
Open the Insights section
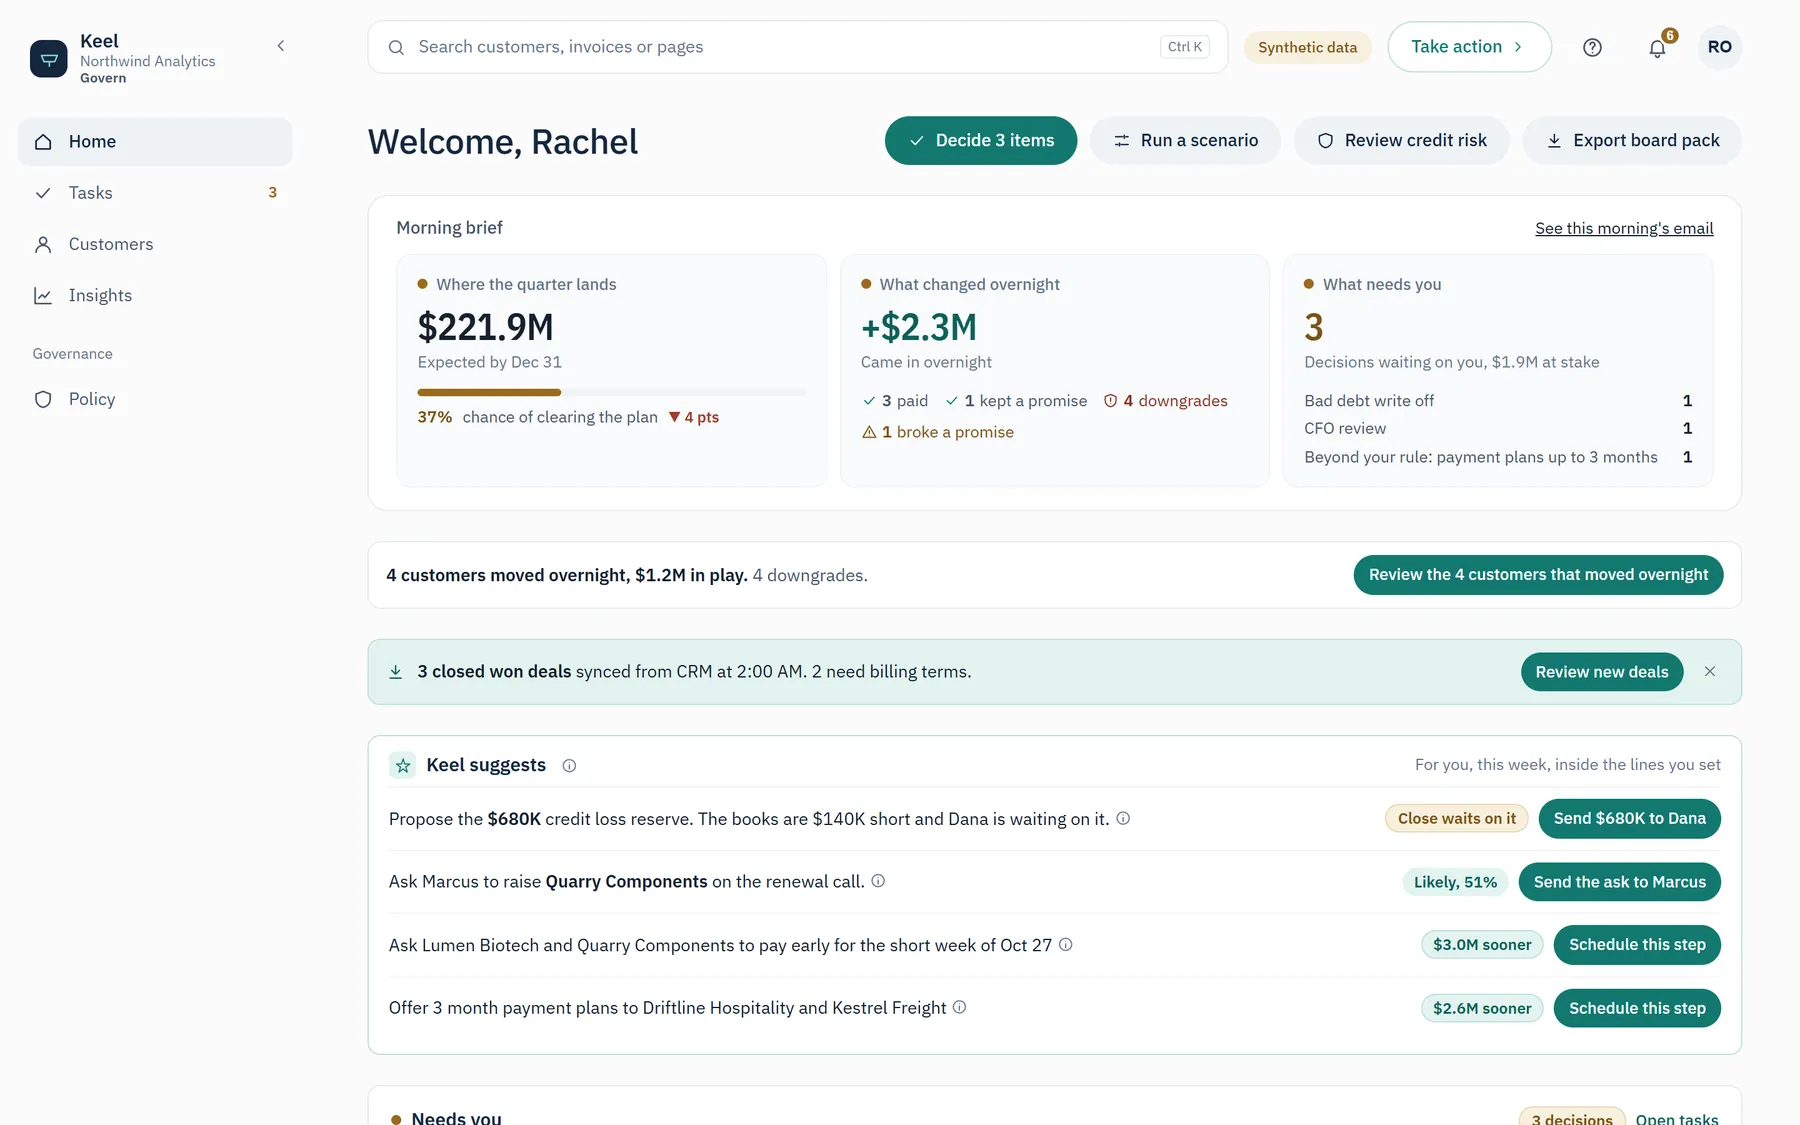(155, 295)
